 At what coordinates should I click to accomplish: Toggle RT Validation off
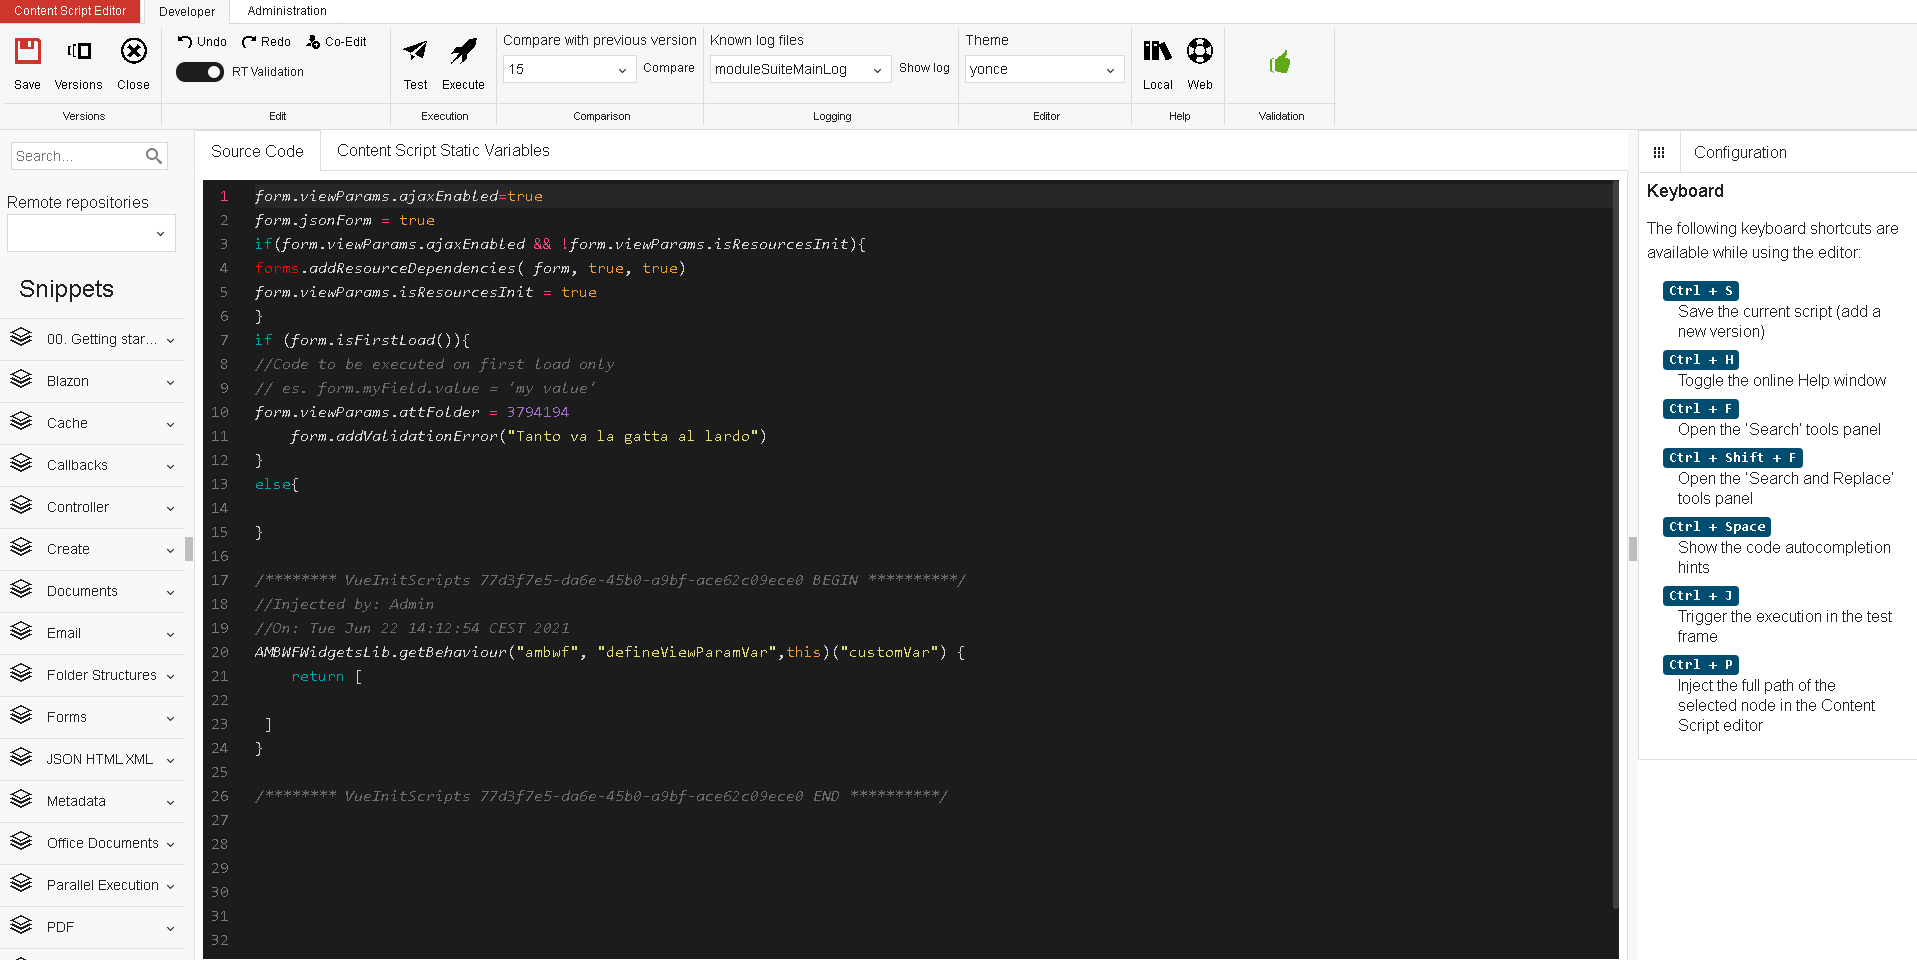[x=199, y=71]
